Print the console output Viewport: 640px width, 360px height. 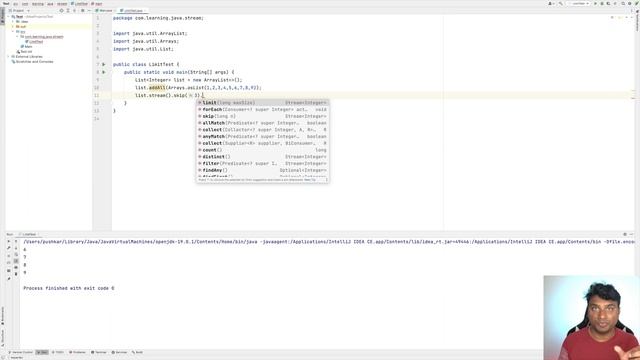coord(16,267)
